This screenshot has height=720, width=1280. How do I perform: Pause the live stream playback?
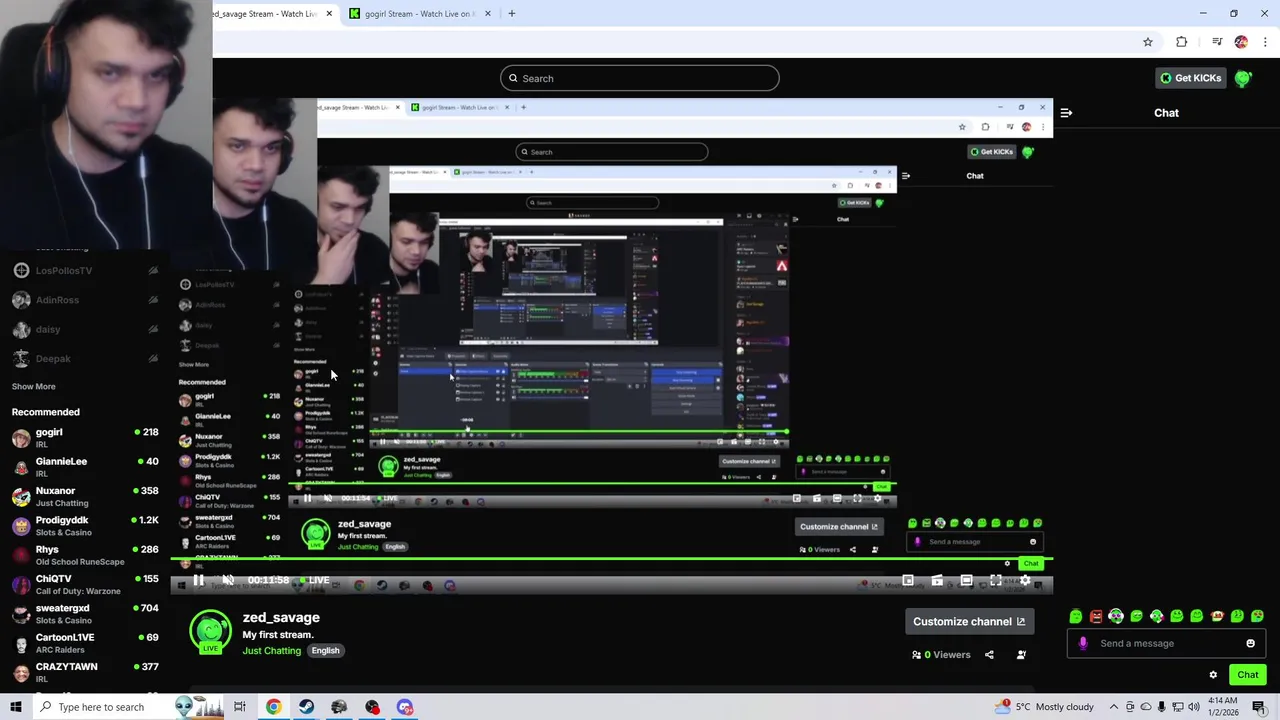tap(198, 580)
